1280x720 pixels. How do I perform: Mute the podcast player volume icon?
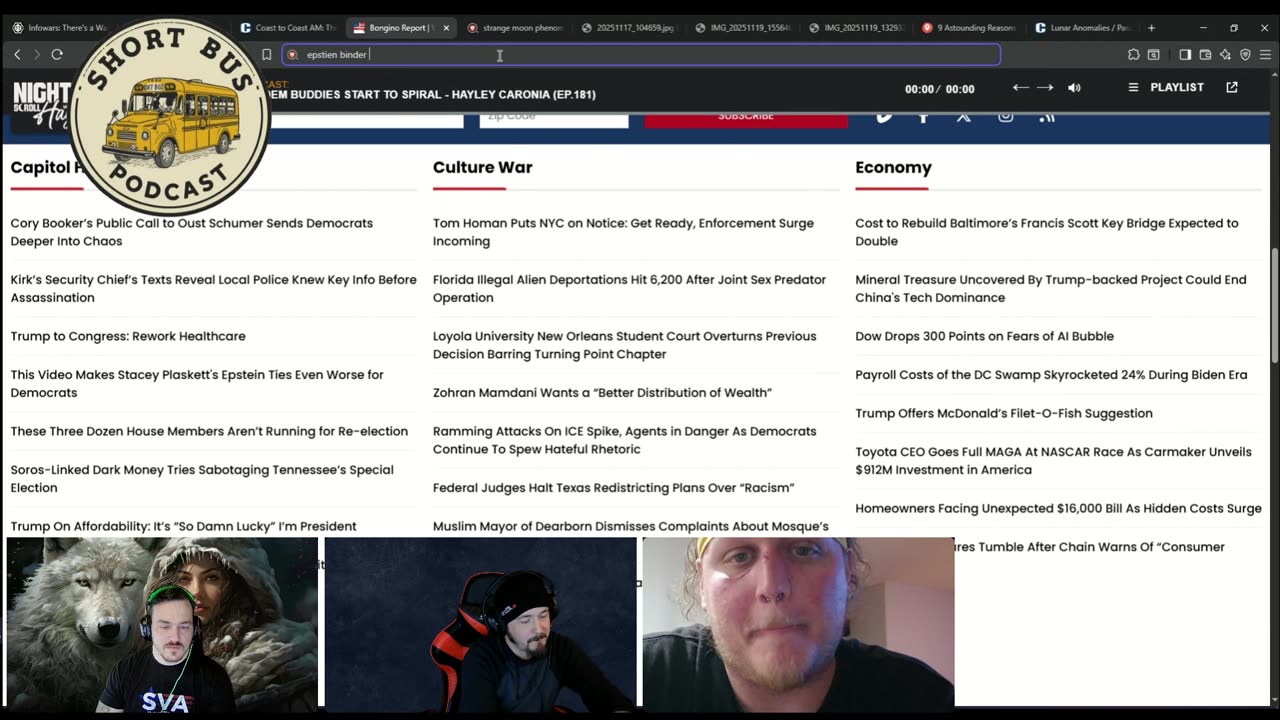coord(1074,88)
